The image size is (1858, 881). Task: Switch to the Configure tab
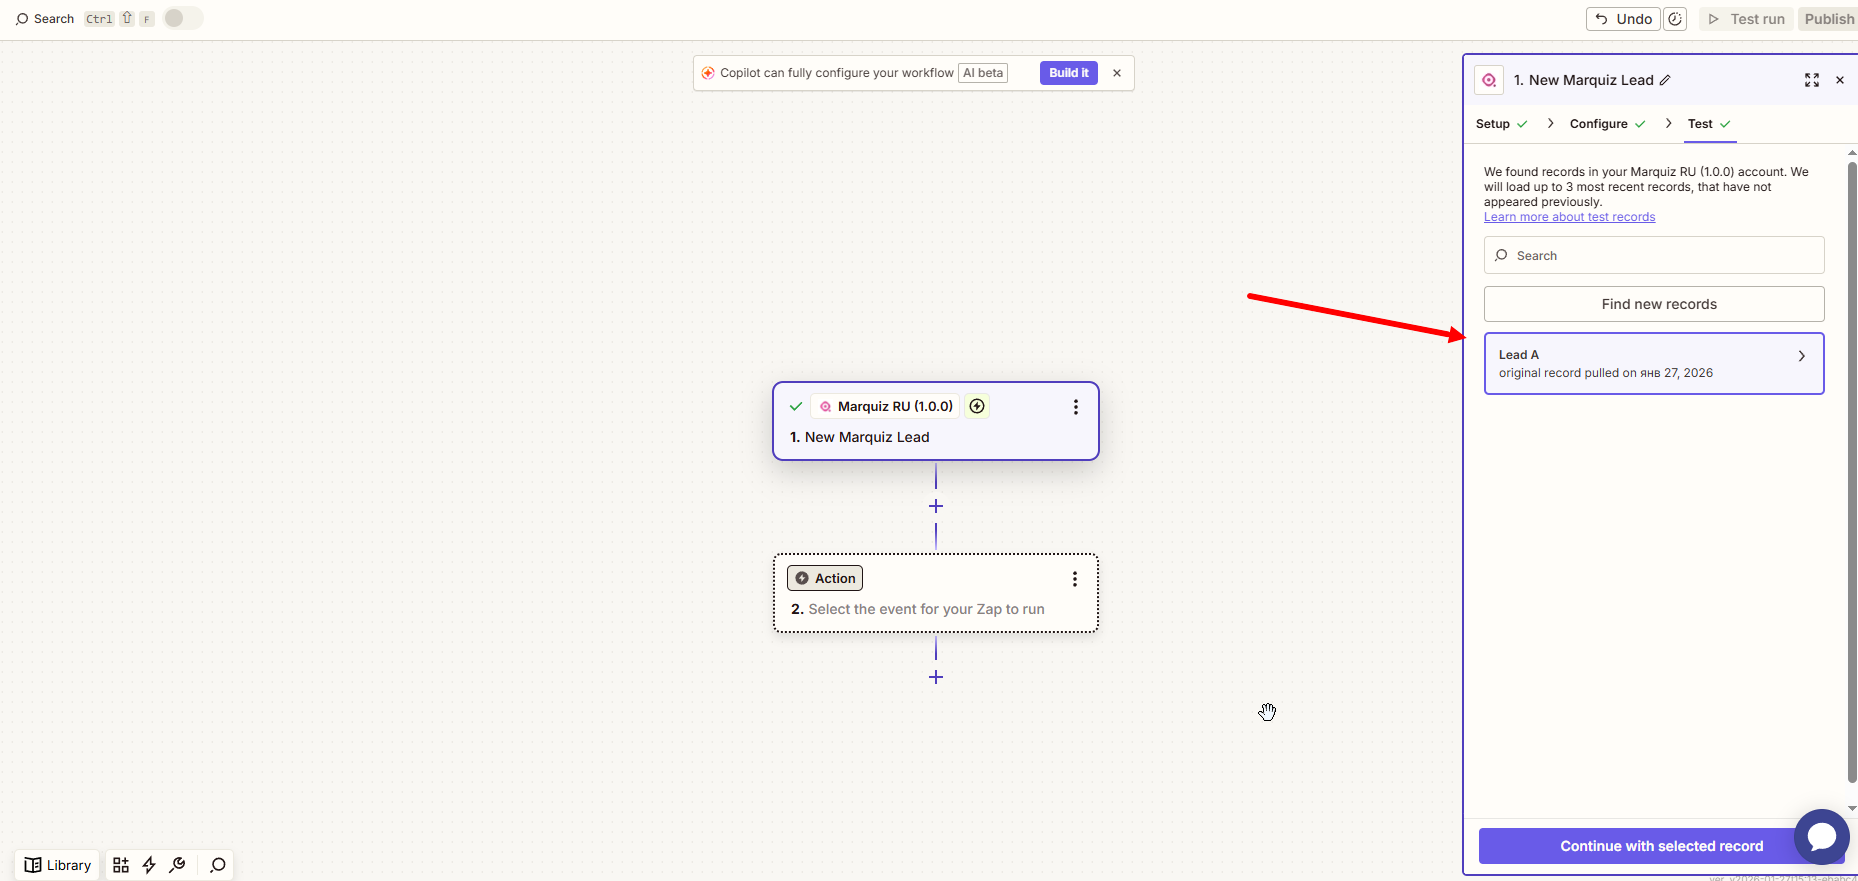tap(1598, 124)
